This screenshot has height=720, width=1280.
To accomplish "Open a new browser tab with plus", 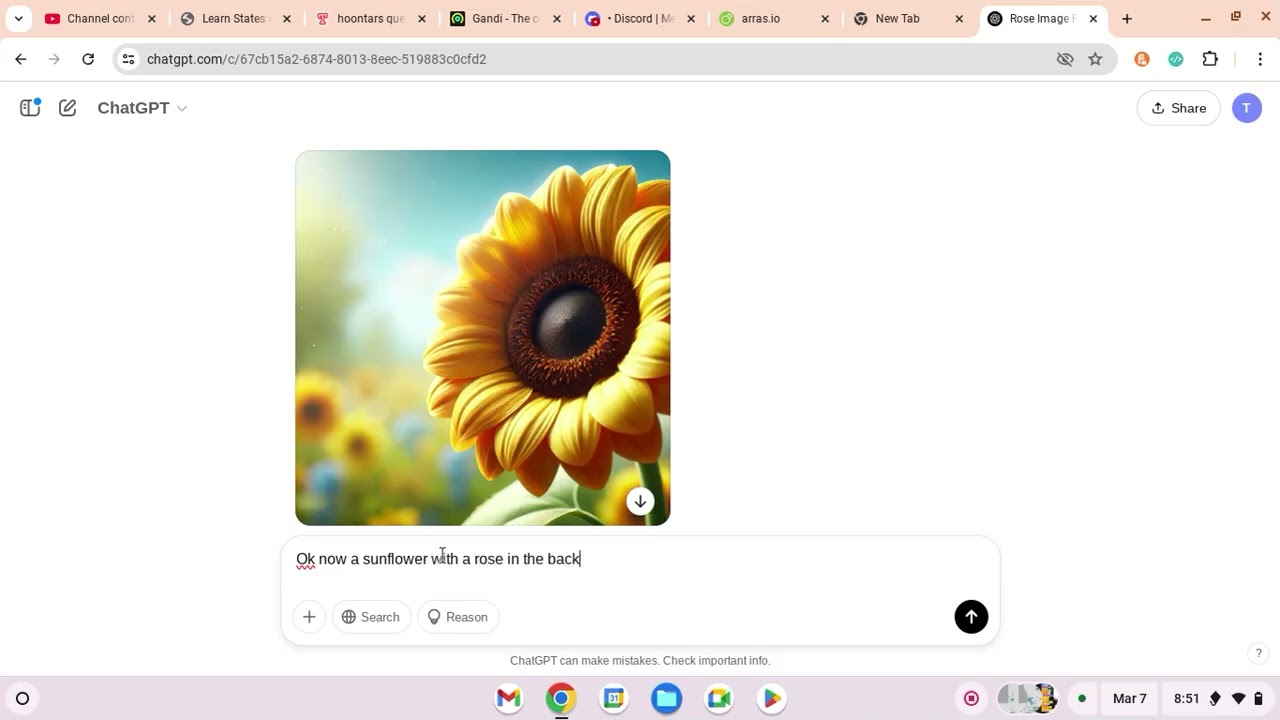I will tap(1127, 19).
